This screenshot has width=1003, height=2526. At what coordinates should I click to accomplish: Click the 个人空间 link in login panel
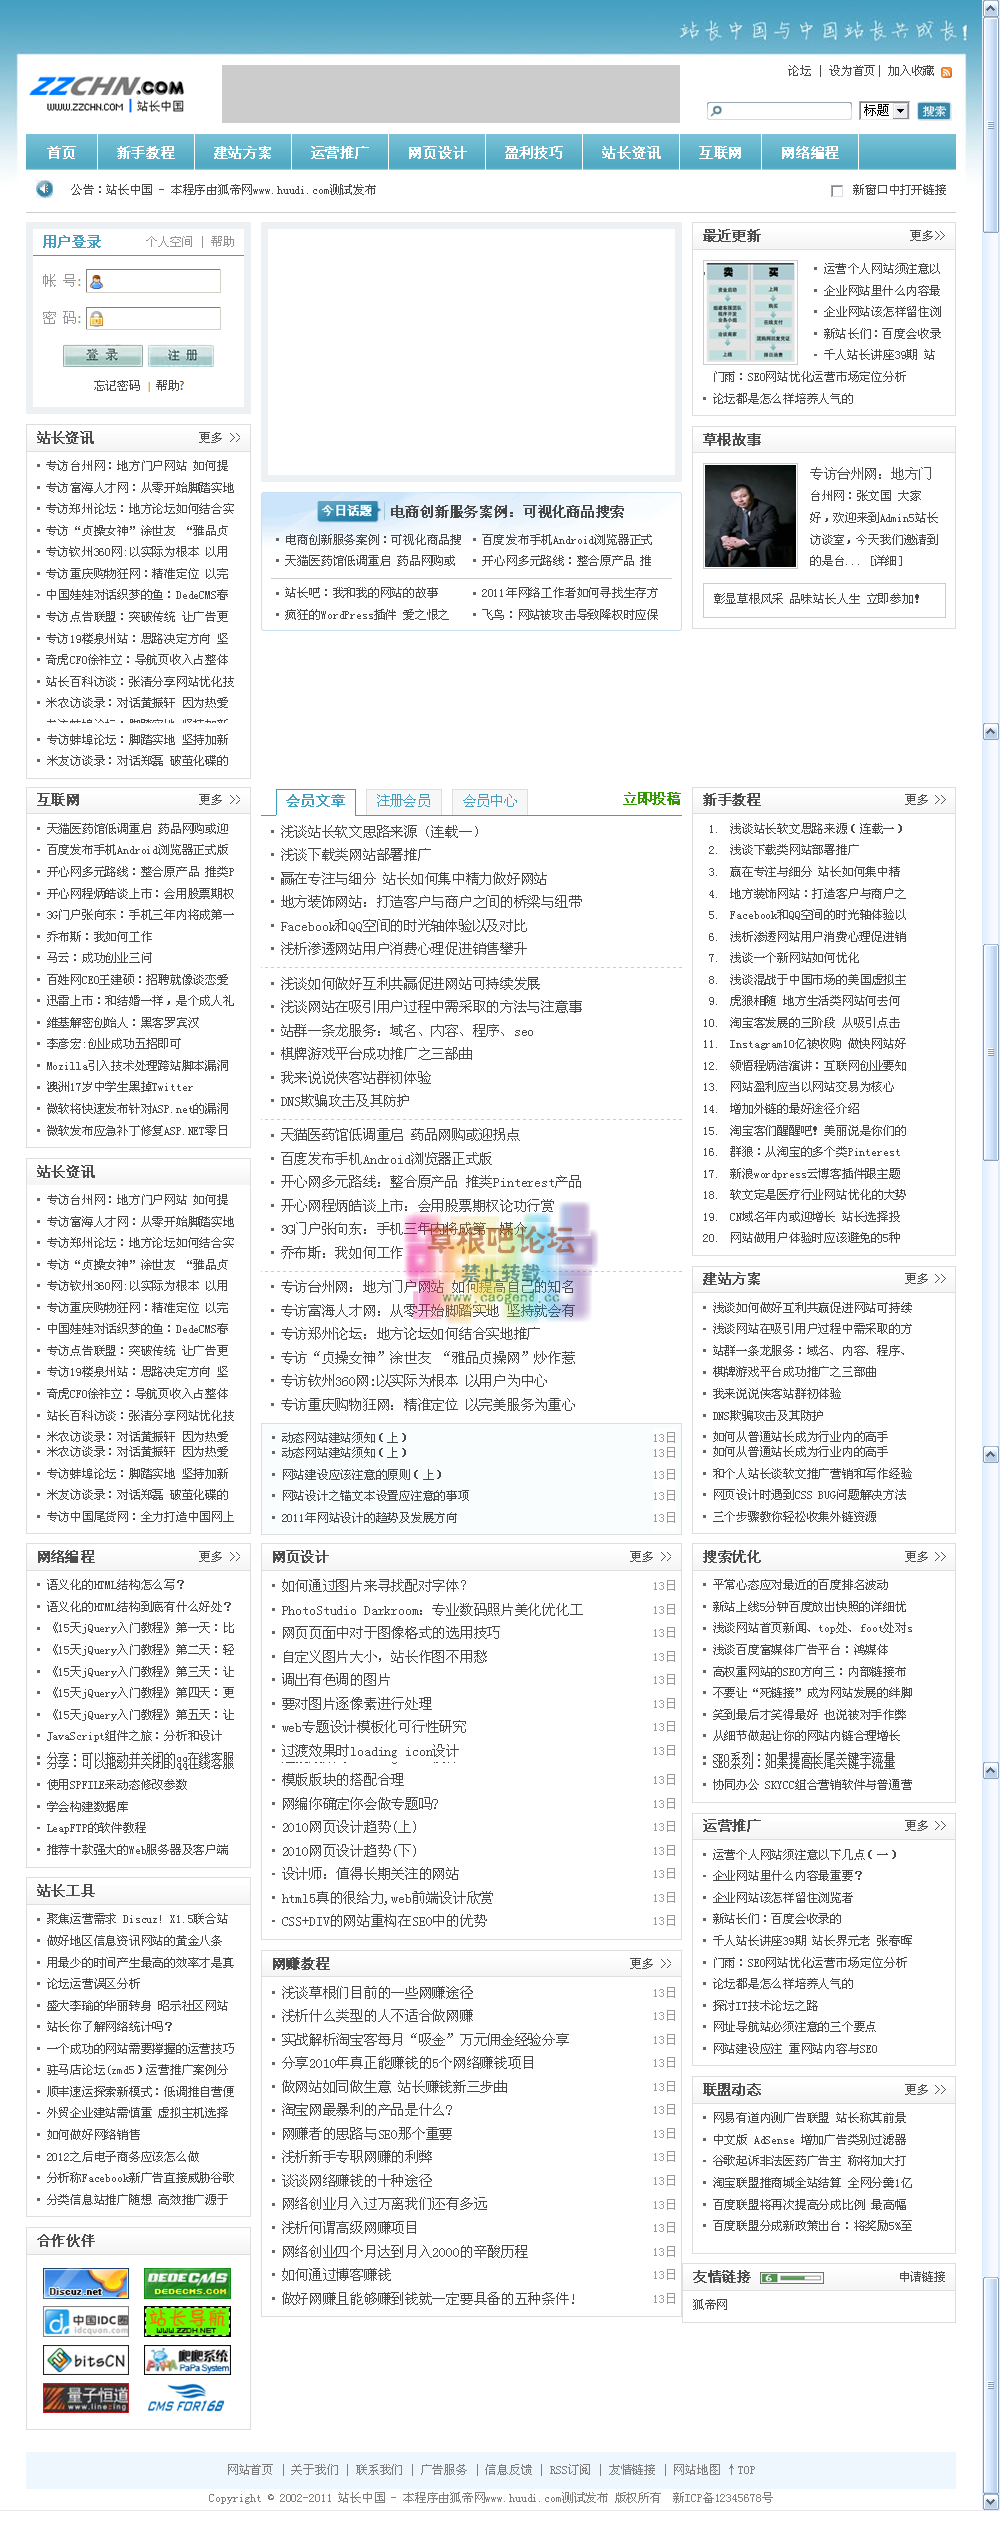[169, 242]
